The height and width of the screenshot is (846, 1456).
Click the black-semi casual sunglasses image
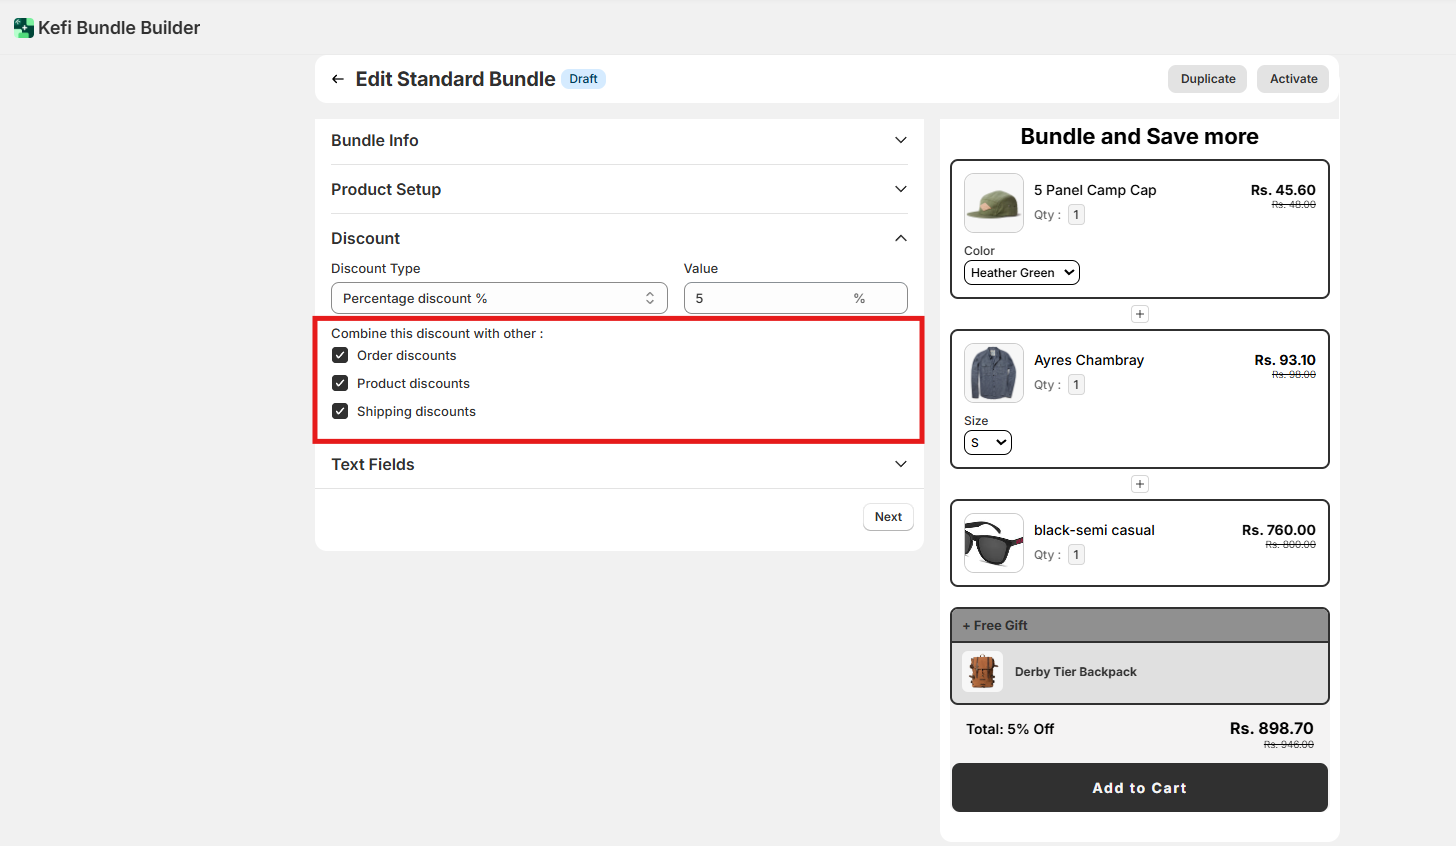pos(993,543)
